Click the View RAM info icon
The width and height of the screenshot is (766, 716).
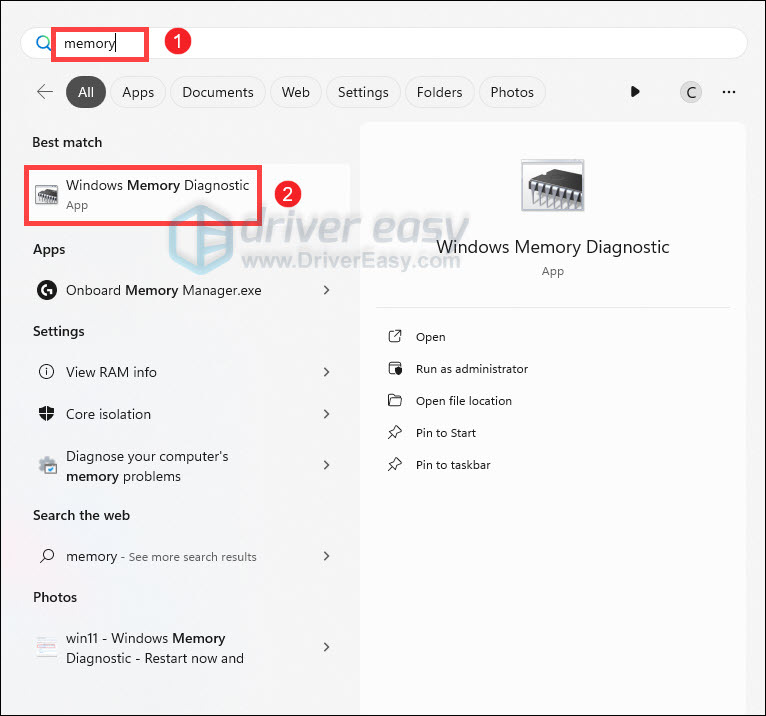pos(46,372)
